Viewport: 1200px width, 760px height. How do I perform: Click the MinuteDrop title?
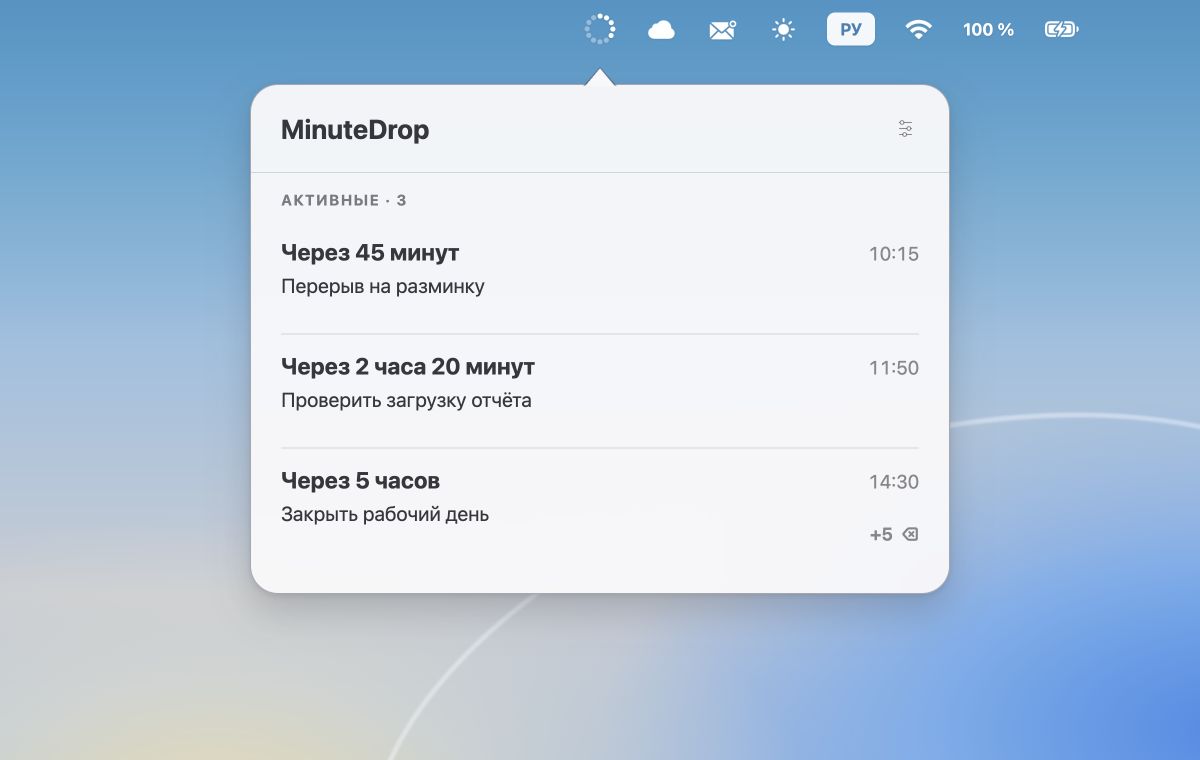coord(355,130)
